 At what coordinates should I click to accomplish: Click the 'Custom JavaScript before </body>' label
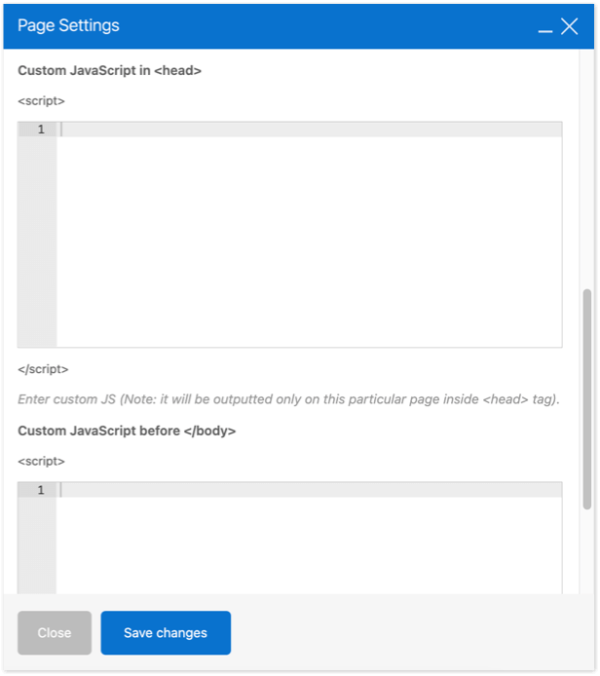[127, 431]
